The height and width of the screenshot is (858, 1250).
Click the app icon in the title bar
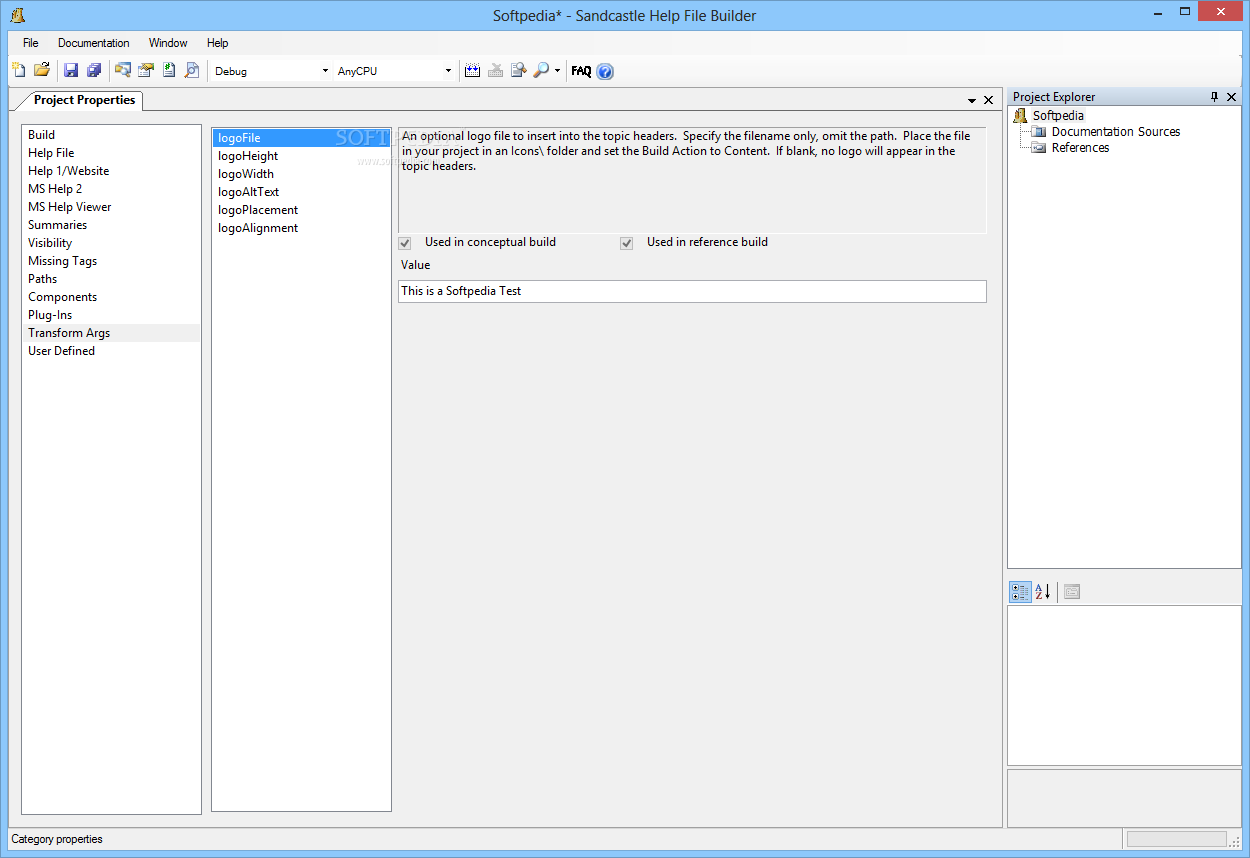[17, 15]
